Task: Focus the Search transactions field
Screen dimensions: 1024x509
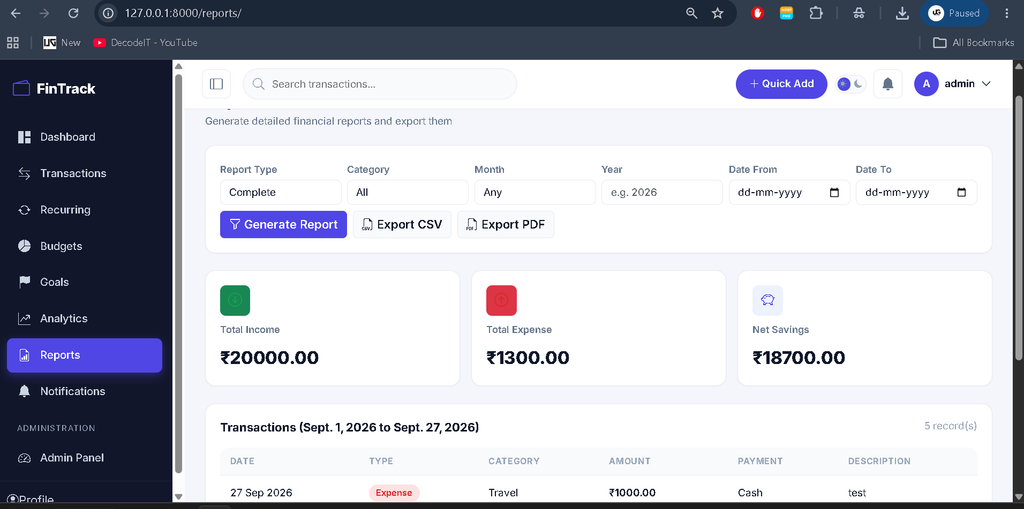Action: pyautogui.click(x=379, y=84)
